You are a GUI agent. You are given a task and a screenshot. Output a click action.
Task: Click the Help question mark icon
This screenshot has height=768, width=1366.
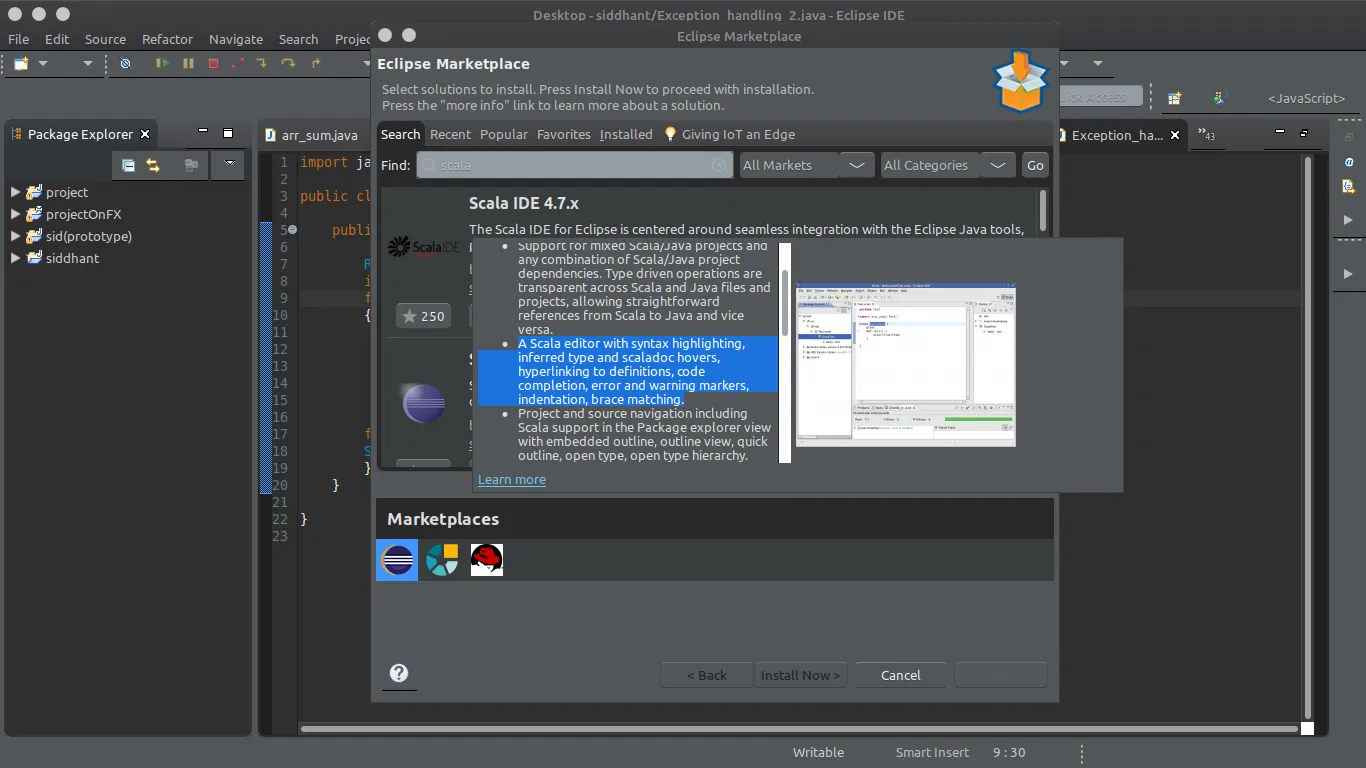399,673
